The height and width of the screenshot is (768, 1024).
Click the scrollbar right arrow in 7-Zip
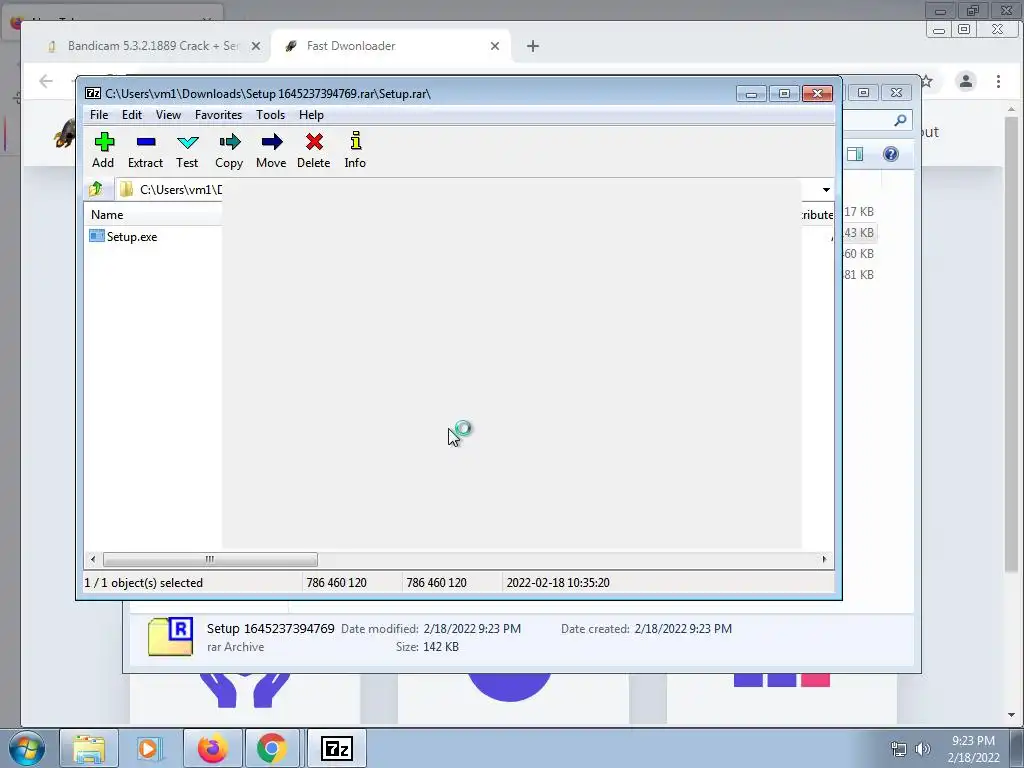pyautogui.click(x=824, y=560)
